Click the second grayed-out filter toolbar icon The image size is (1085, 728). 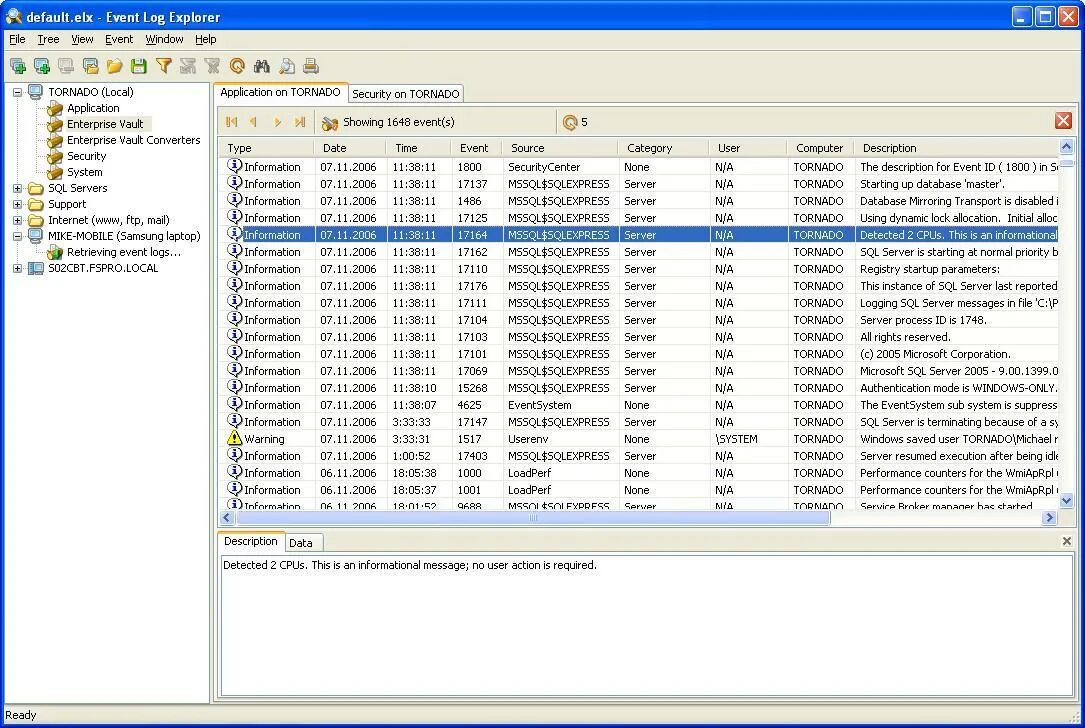coord(212,66)
